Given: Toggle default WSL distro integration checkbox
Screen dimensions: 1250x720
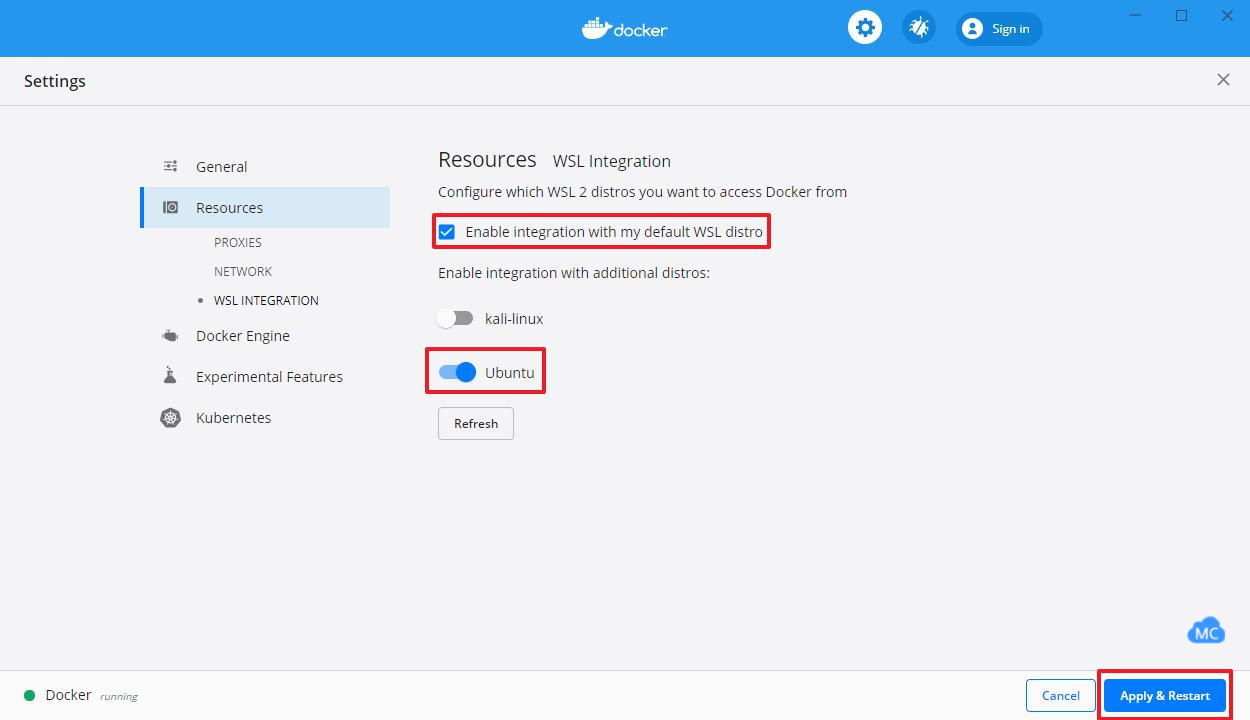Looking at the screenshot, I should (447, 232).
